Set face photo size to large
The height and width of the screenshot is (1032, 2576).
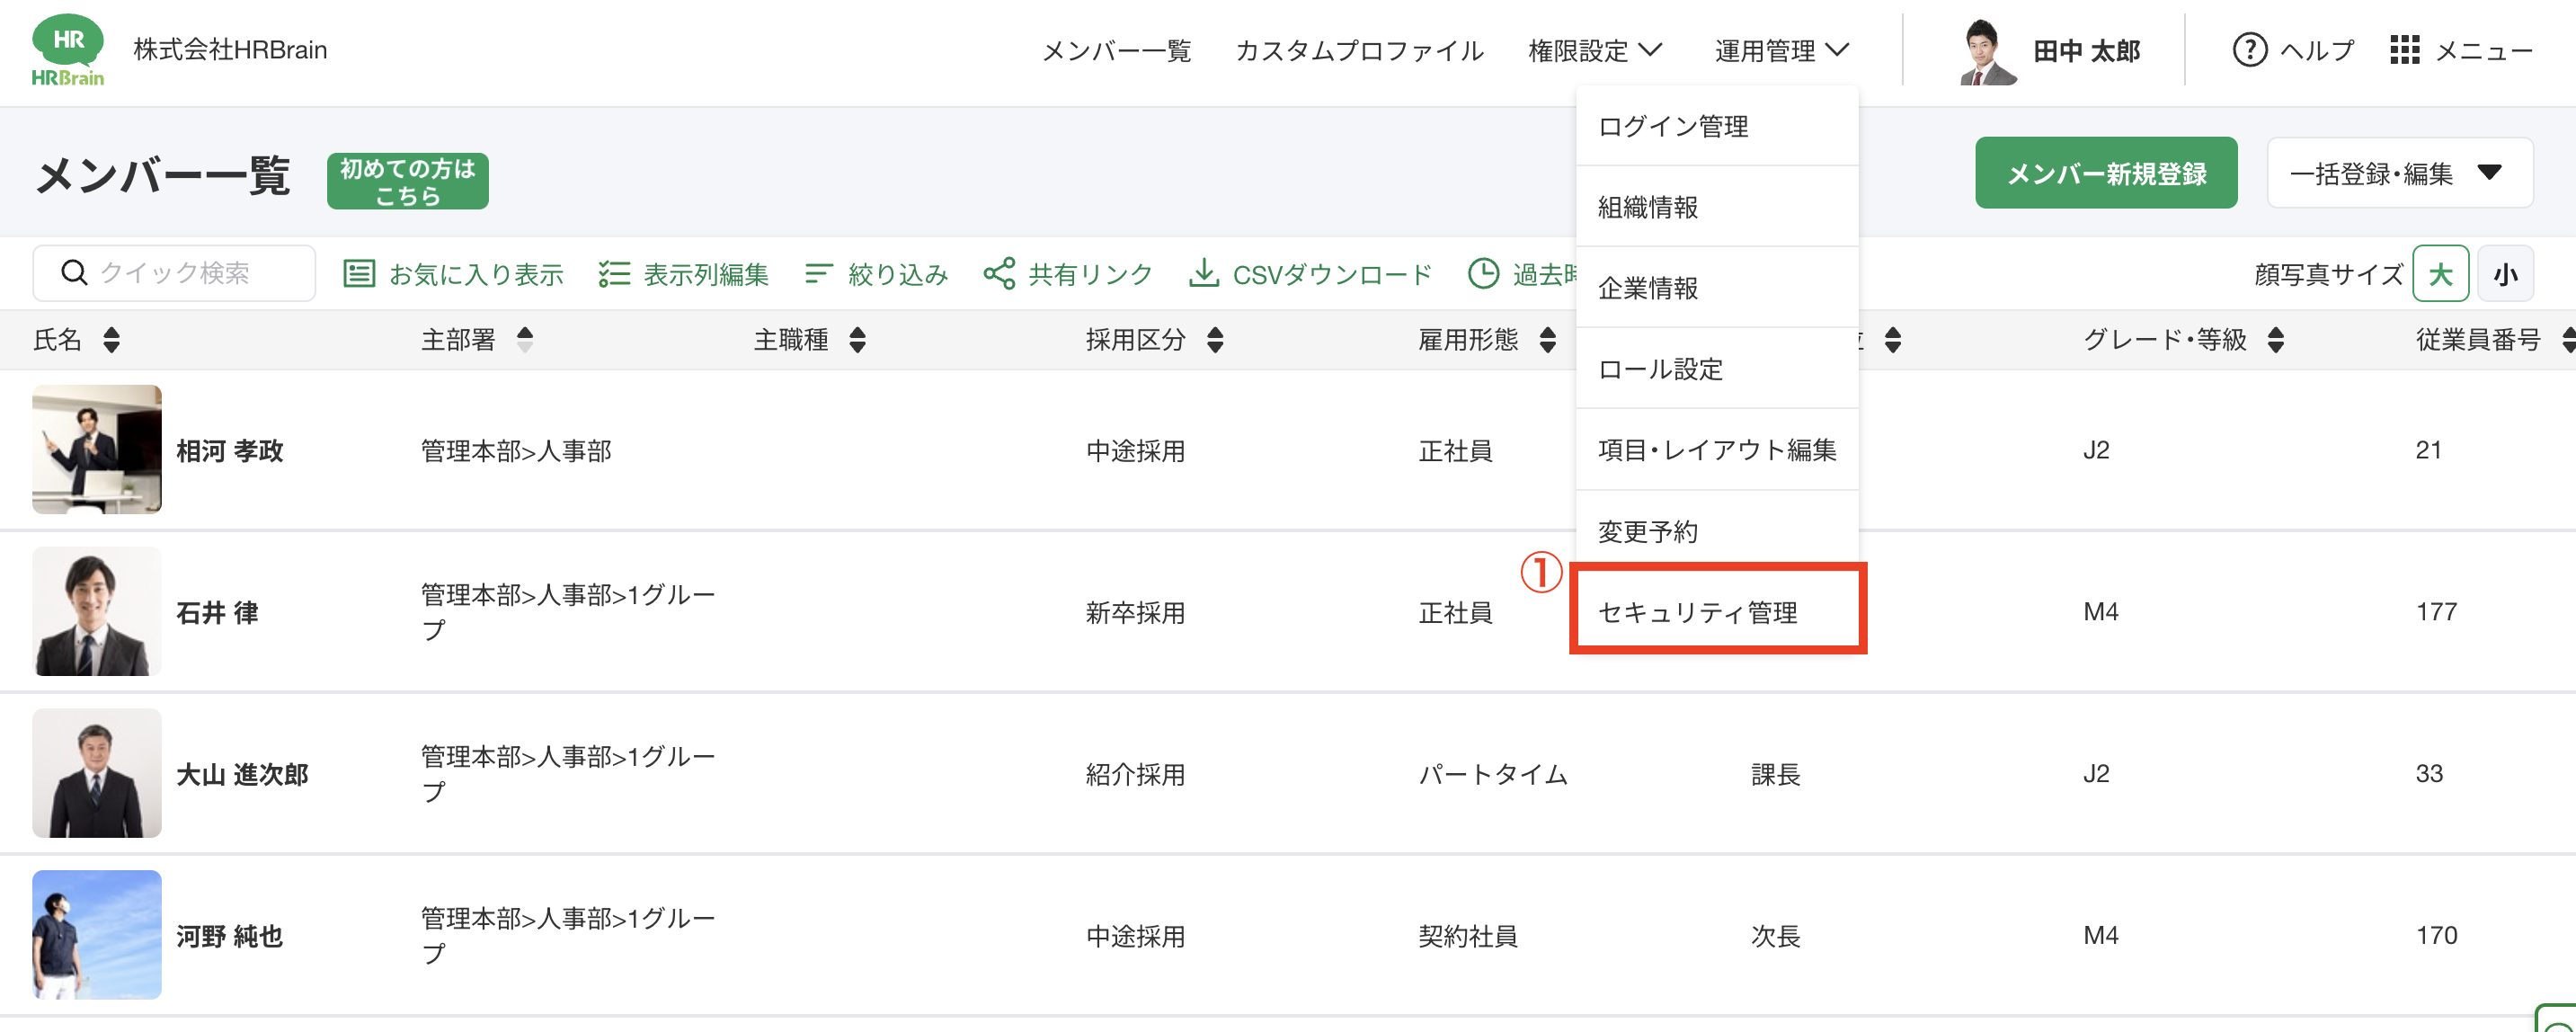tap(2440, 274)
